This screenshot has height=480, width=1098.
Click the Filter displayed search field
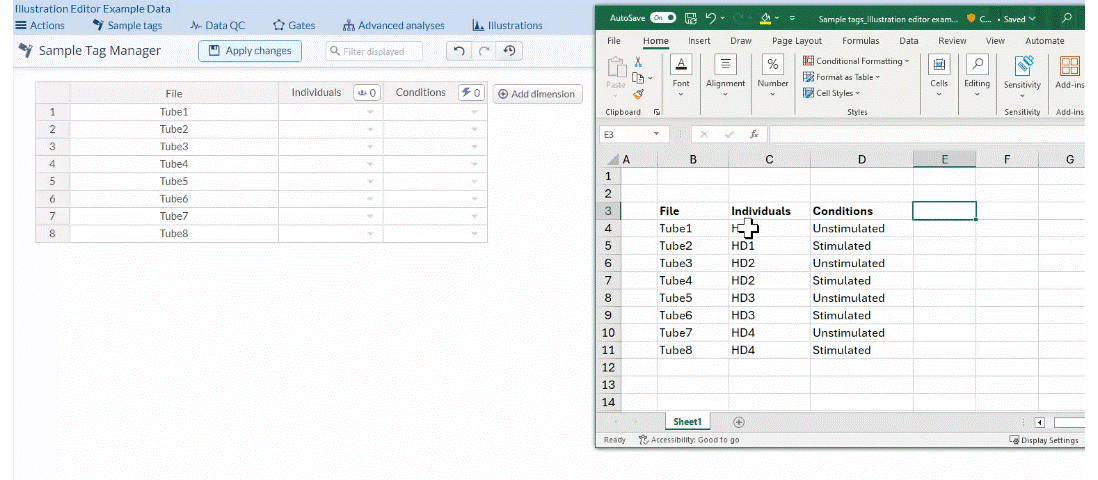click(x=374, y=51)
